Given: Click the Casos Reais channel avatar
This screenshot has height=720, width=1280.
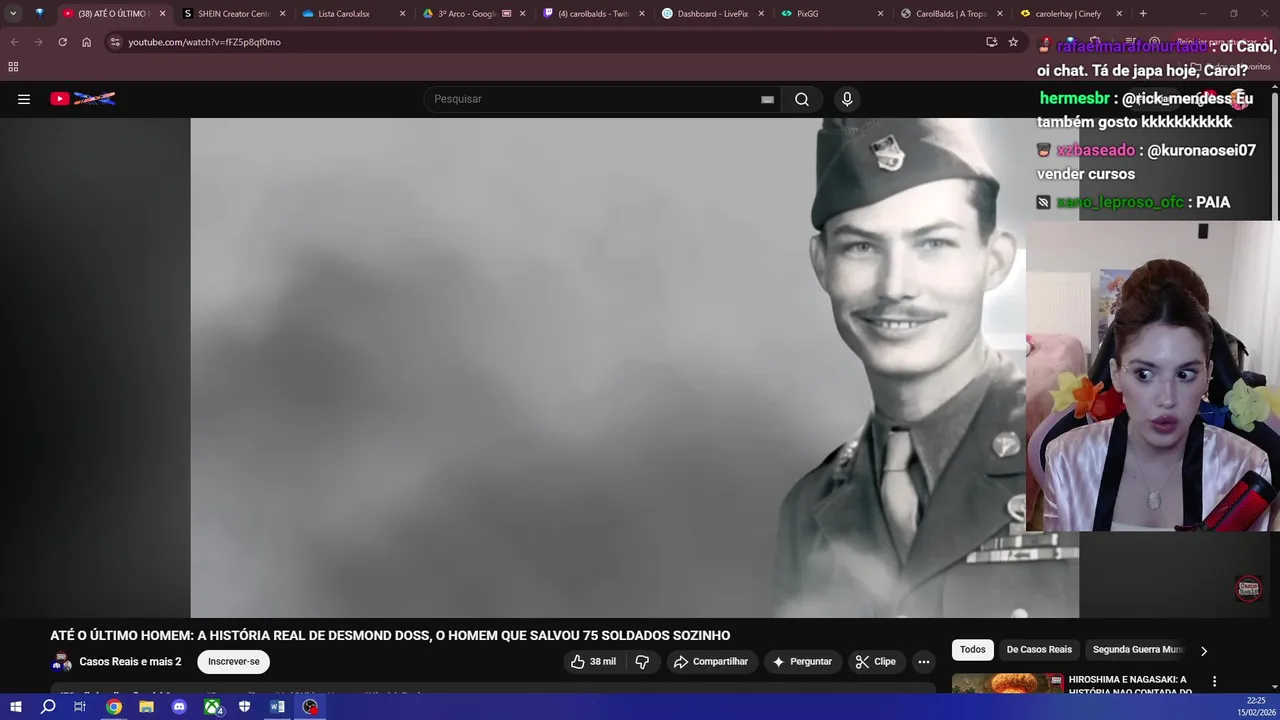Looking at the screenshot, I should pos(62,662).
